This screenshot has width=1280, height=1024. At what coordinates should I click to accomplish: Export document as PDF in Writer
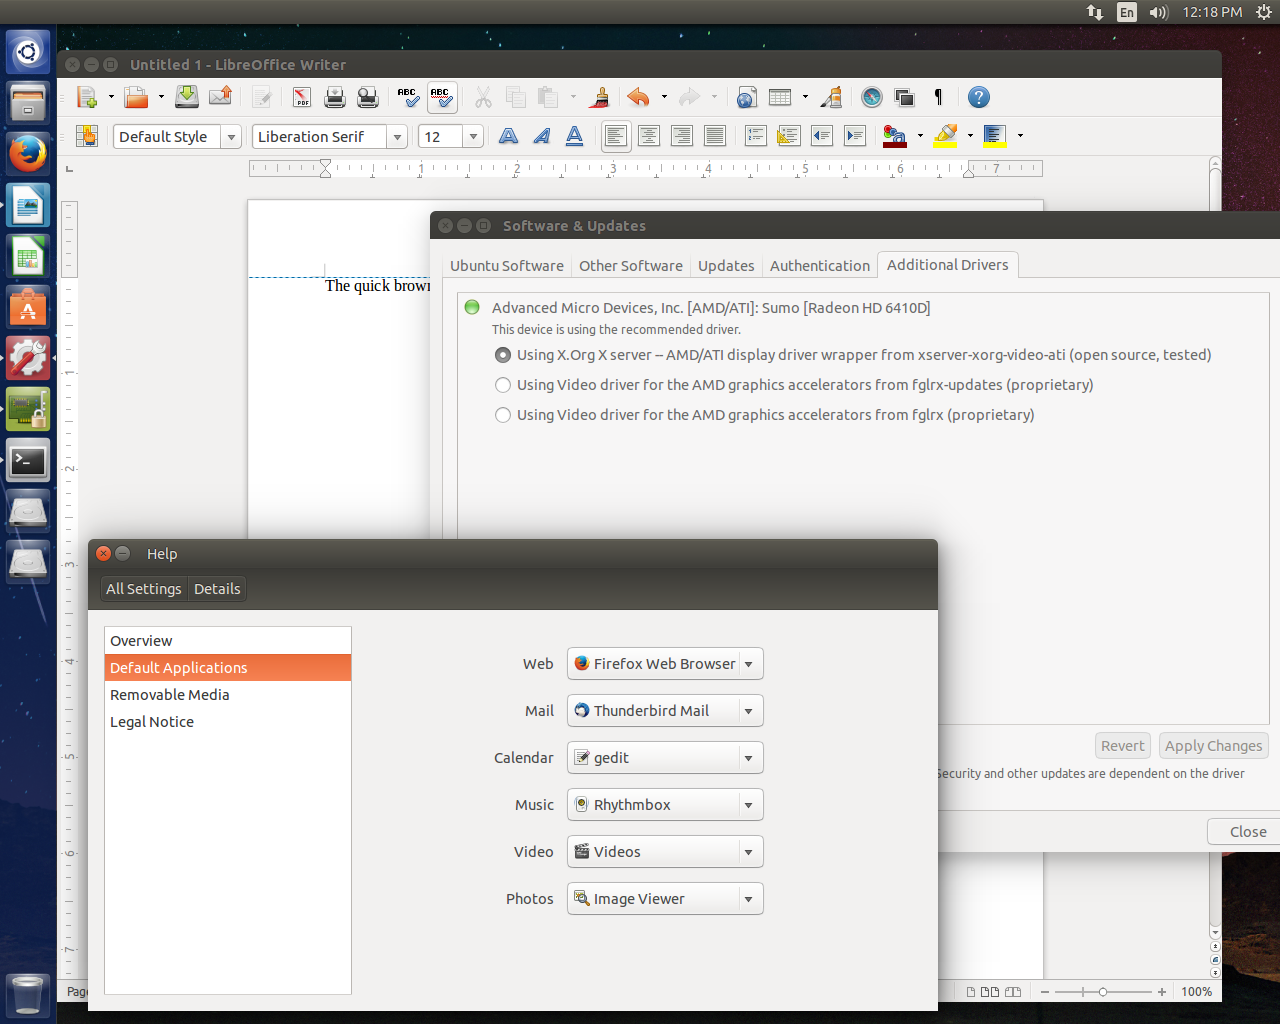tap(302, 97)
